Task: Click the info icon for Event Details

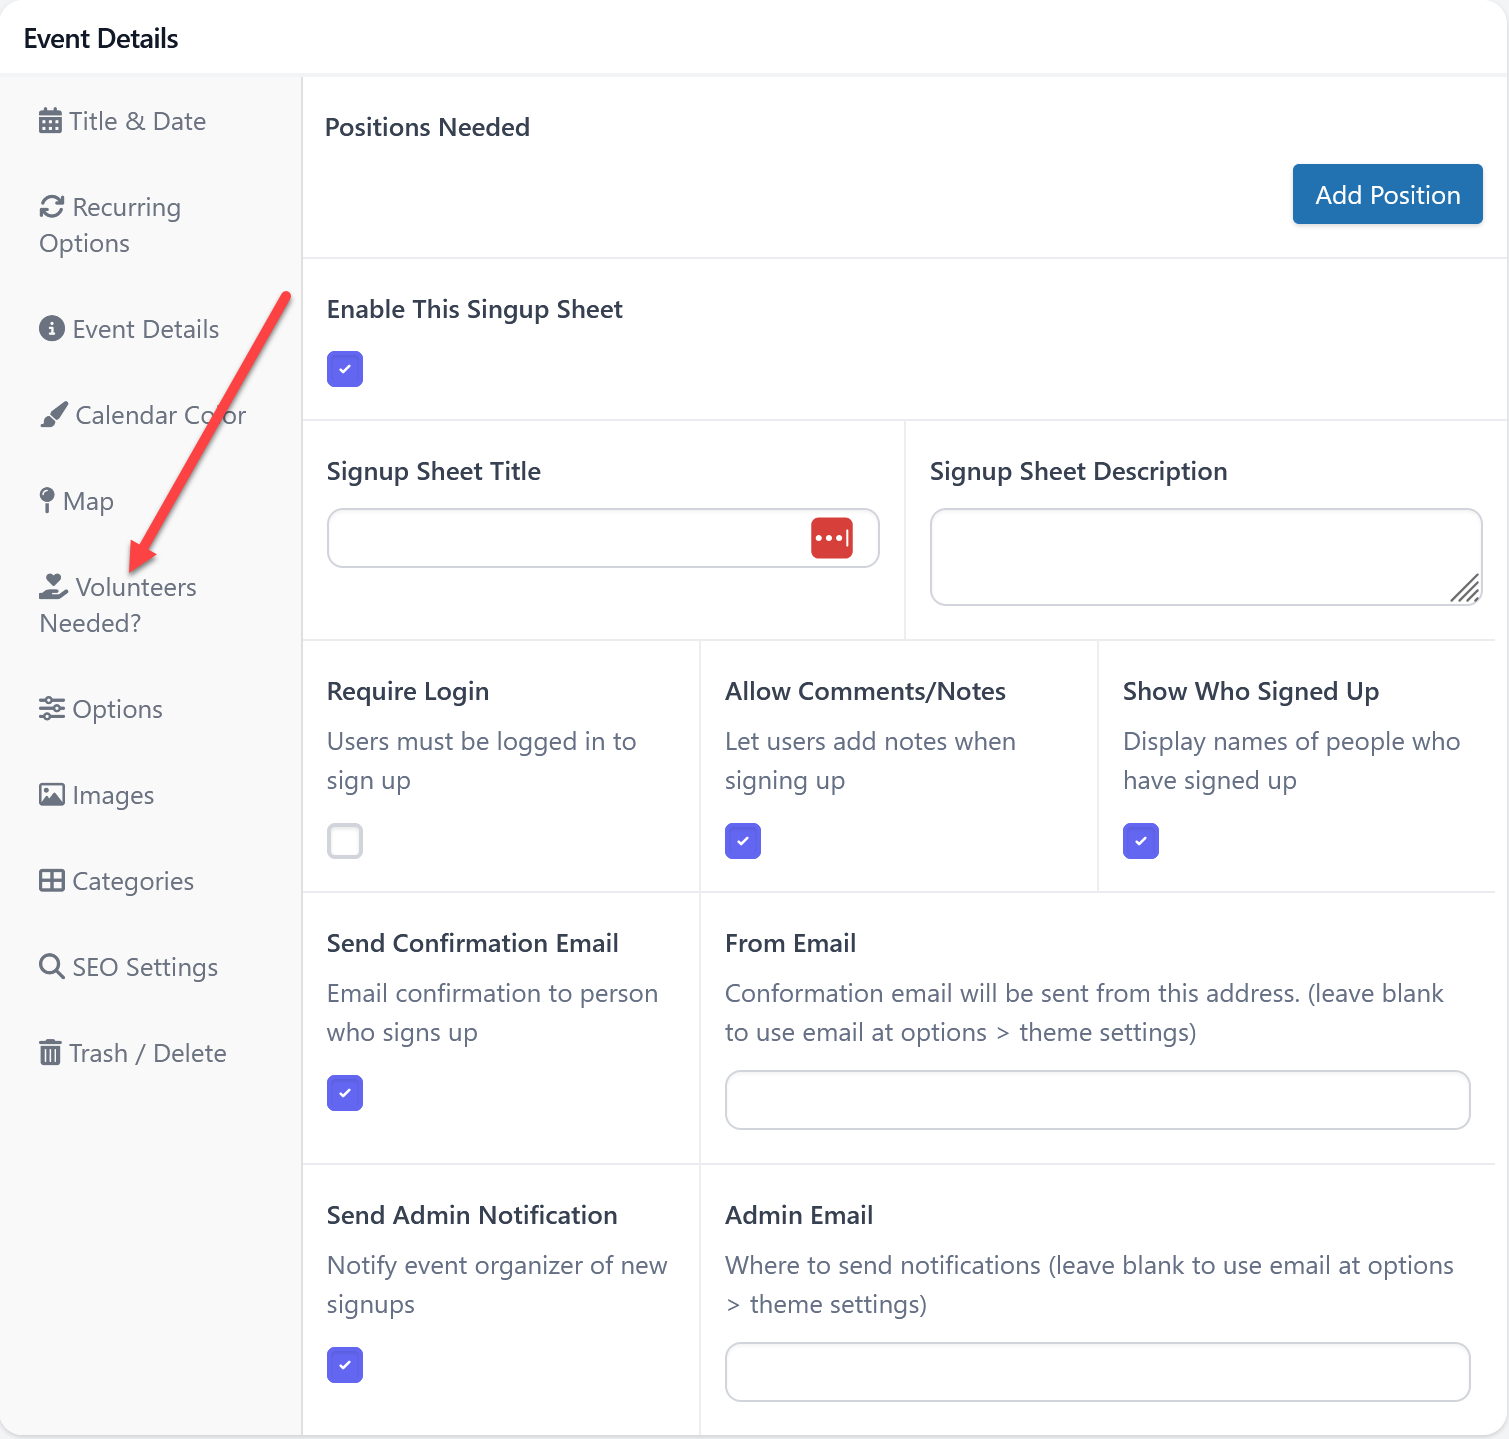Action: (52, 329)
